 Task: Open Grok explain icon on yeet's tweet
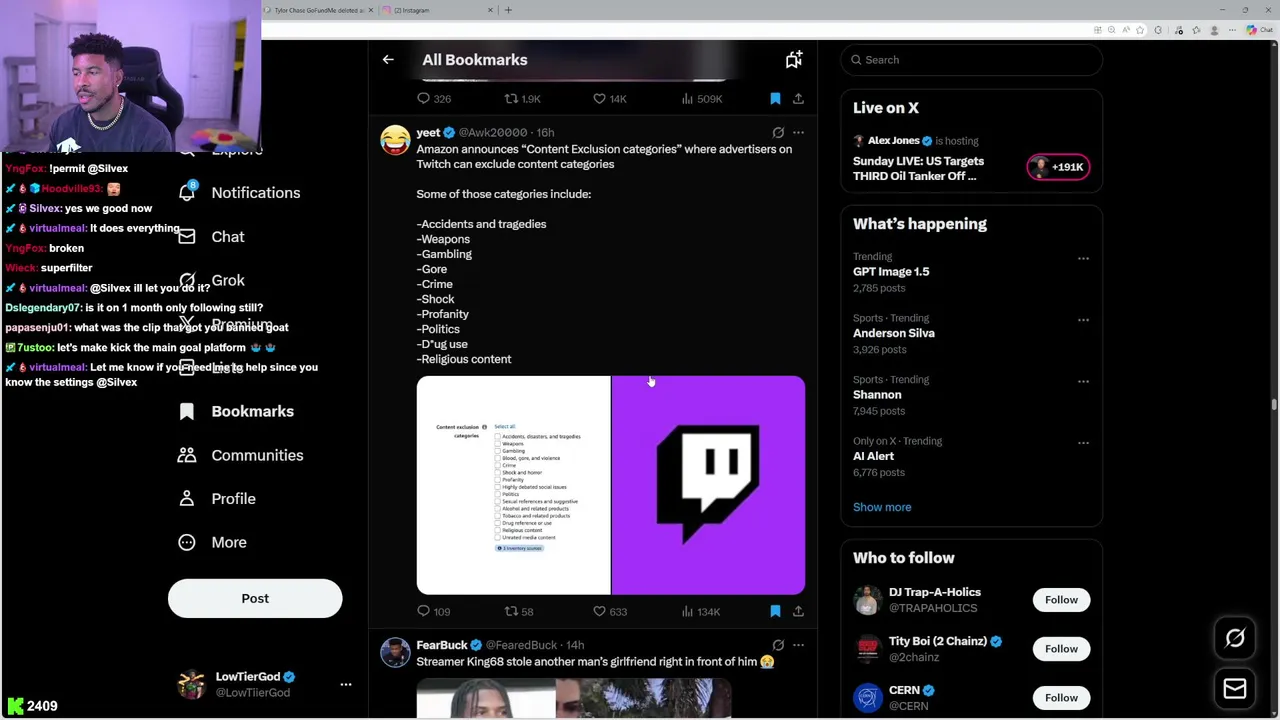coord(778,132)
